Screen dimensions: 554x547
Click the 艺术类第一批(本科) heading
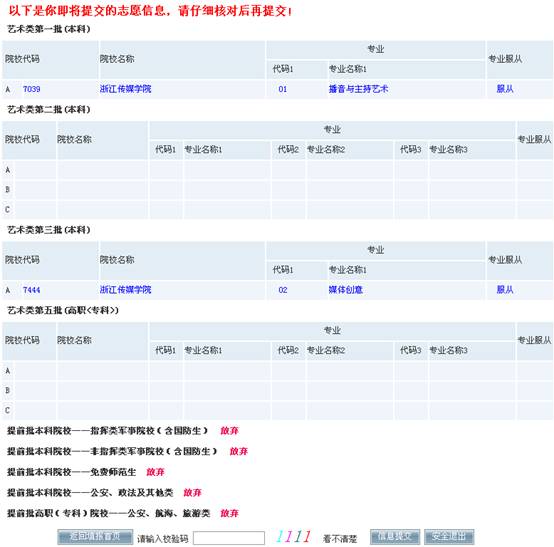tap(49, 29)
